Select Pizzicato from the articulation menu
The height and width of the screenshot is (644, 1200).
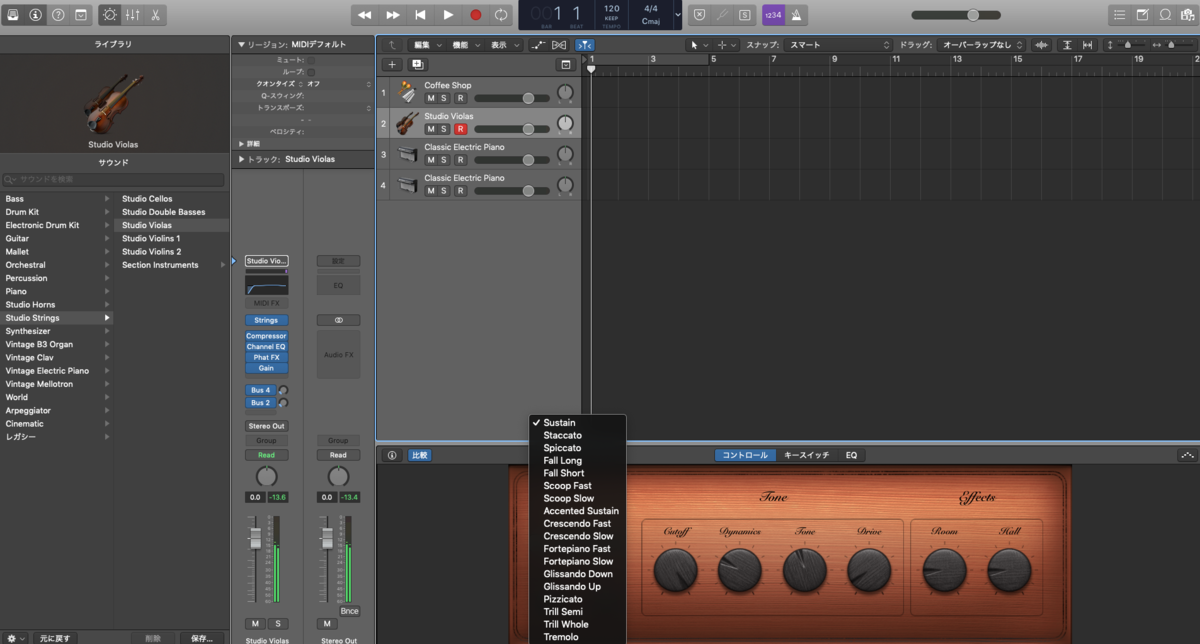tap(563, 599)
